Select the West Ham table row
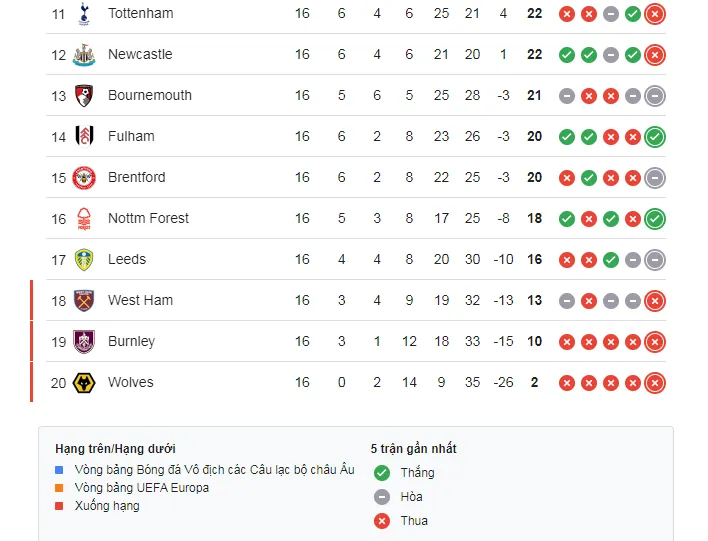Viewport: 708px width, 541px height. [x=350, y=300]
